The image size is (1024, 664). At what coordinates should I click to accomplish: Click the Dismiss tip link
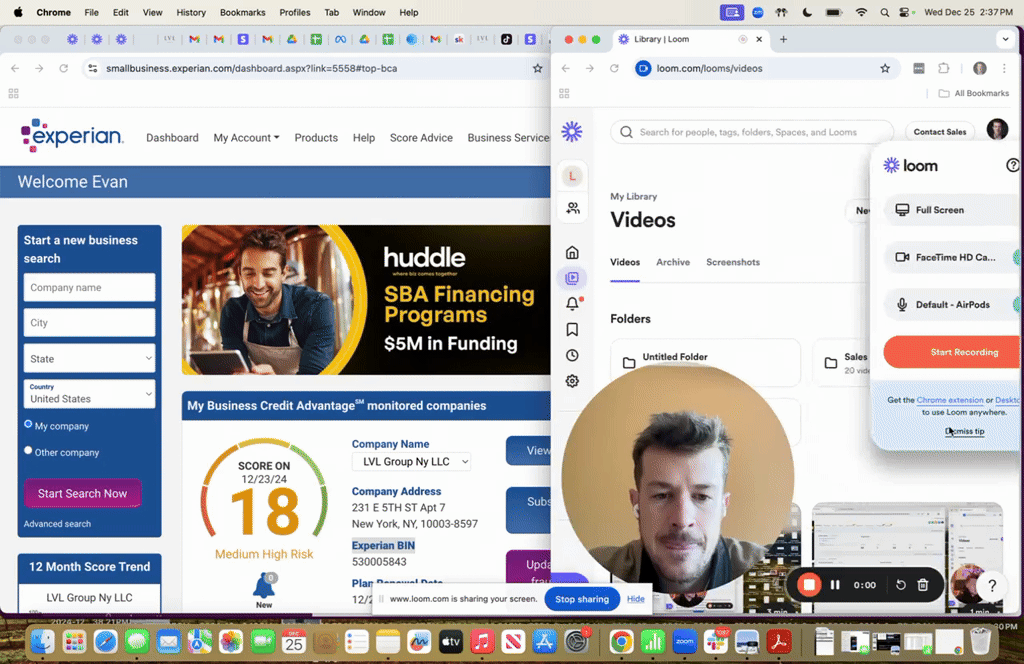(965, 431)
